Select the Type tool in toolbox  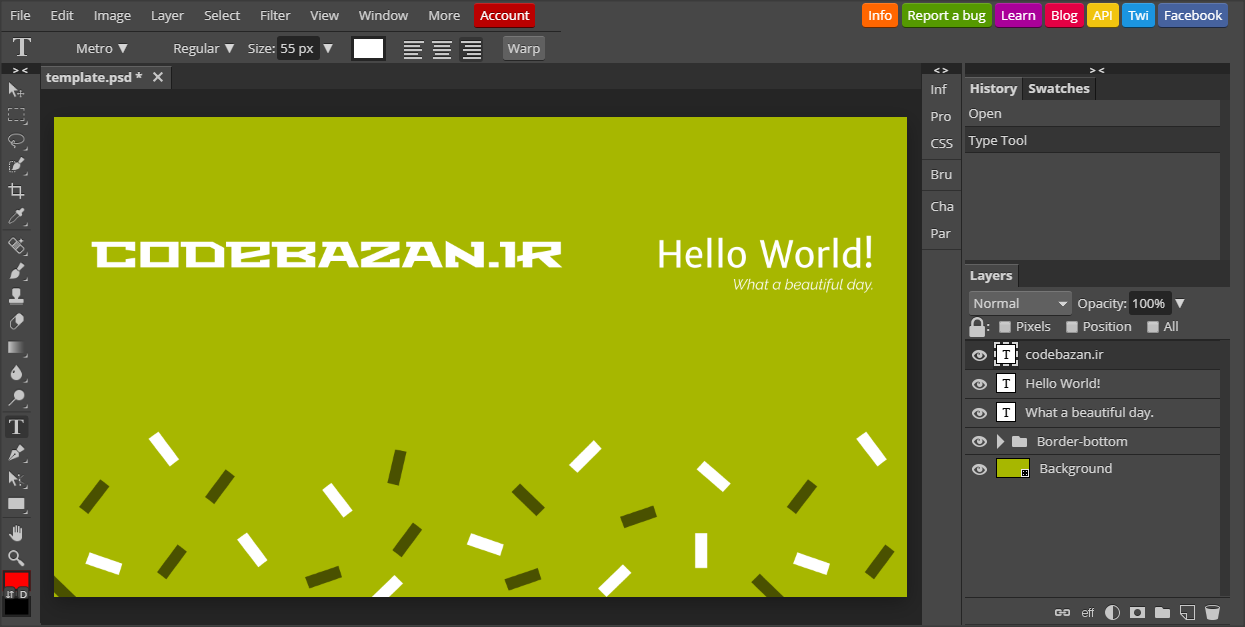(17, 427)
